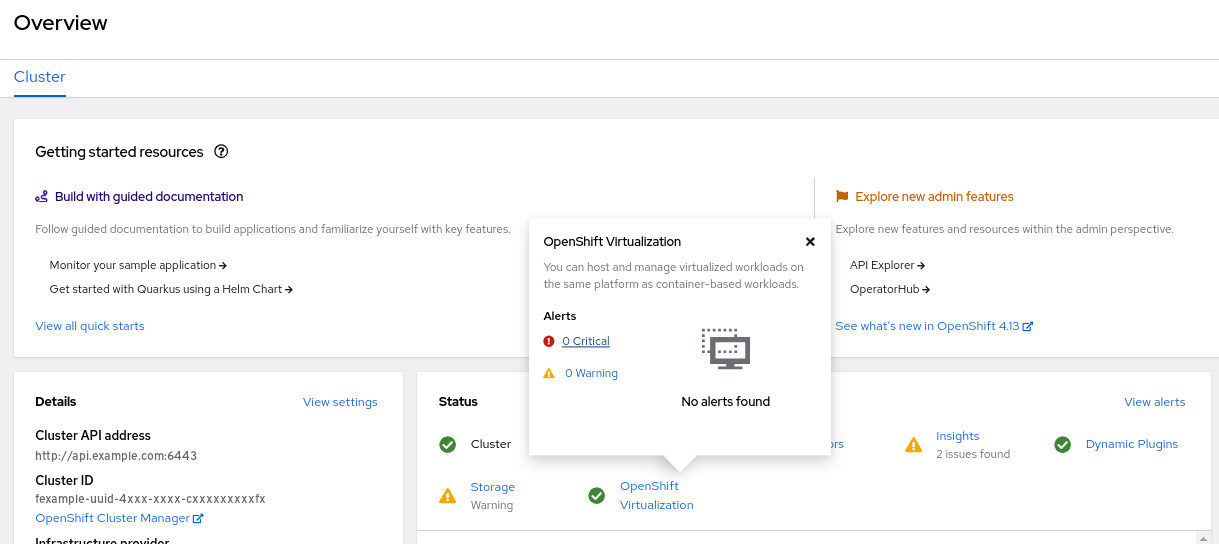
Task: Close the OpenShift Virtualization popover
Action: [x=810, y=242]
